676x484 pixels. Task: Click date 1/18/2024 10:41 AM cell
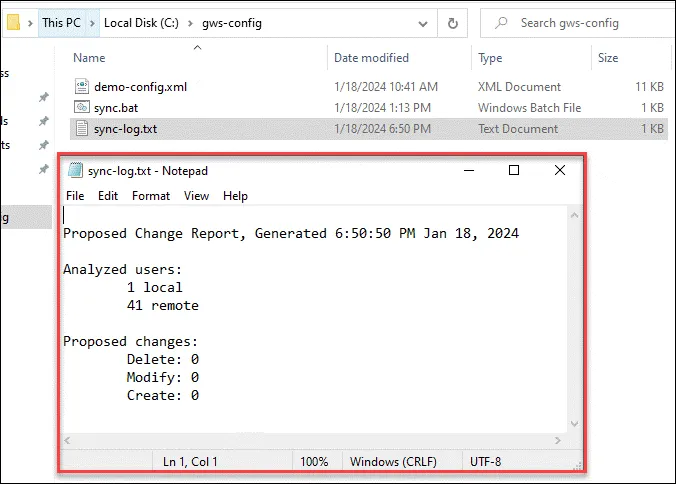click(386, 87)
